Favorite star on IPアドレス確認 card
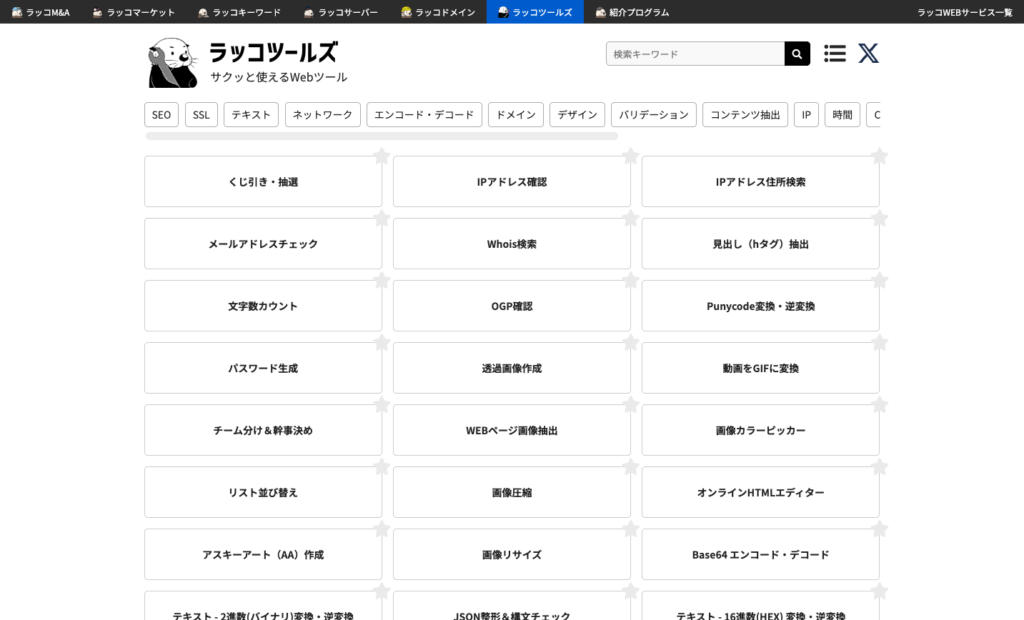 click(x=630, y=156)
